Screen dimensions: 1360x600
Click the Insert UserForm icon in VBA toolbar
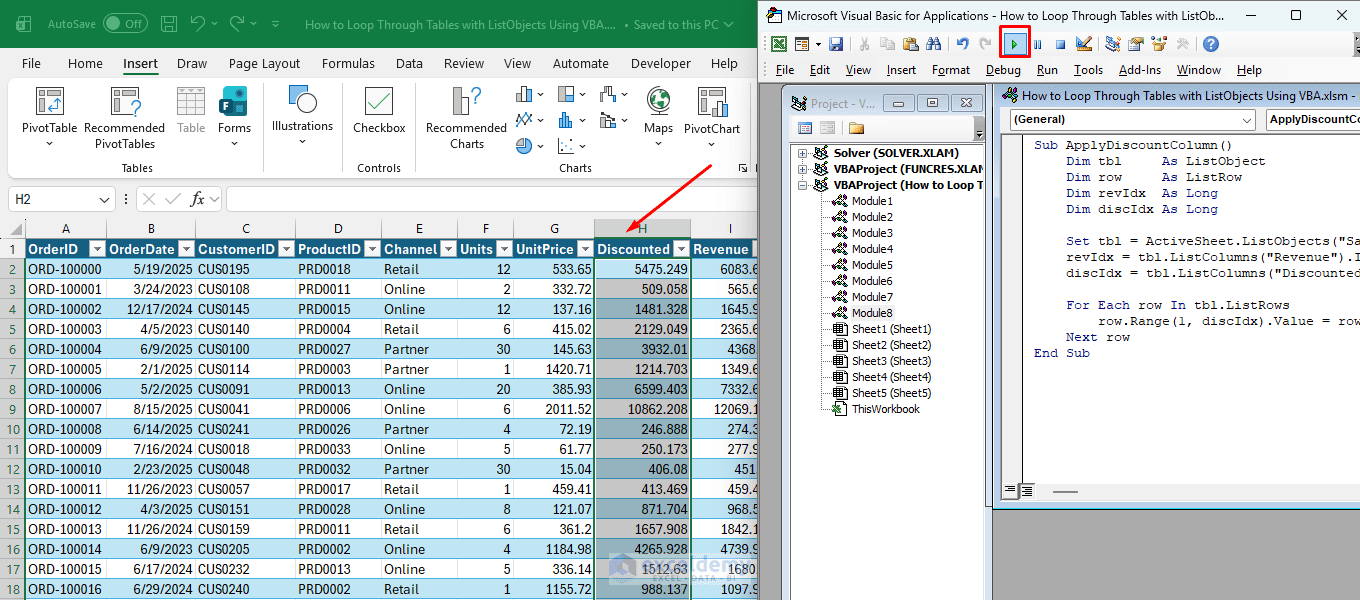coord(802,44)
